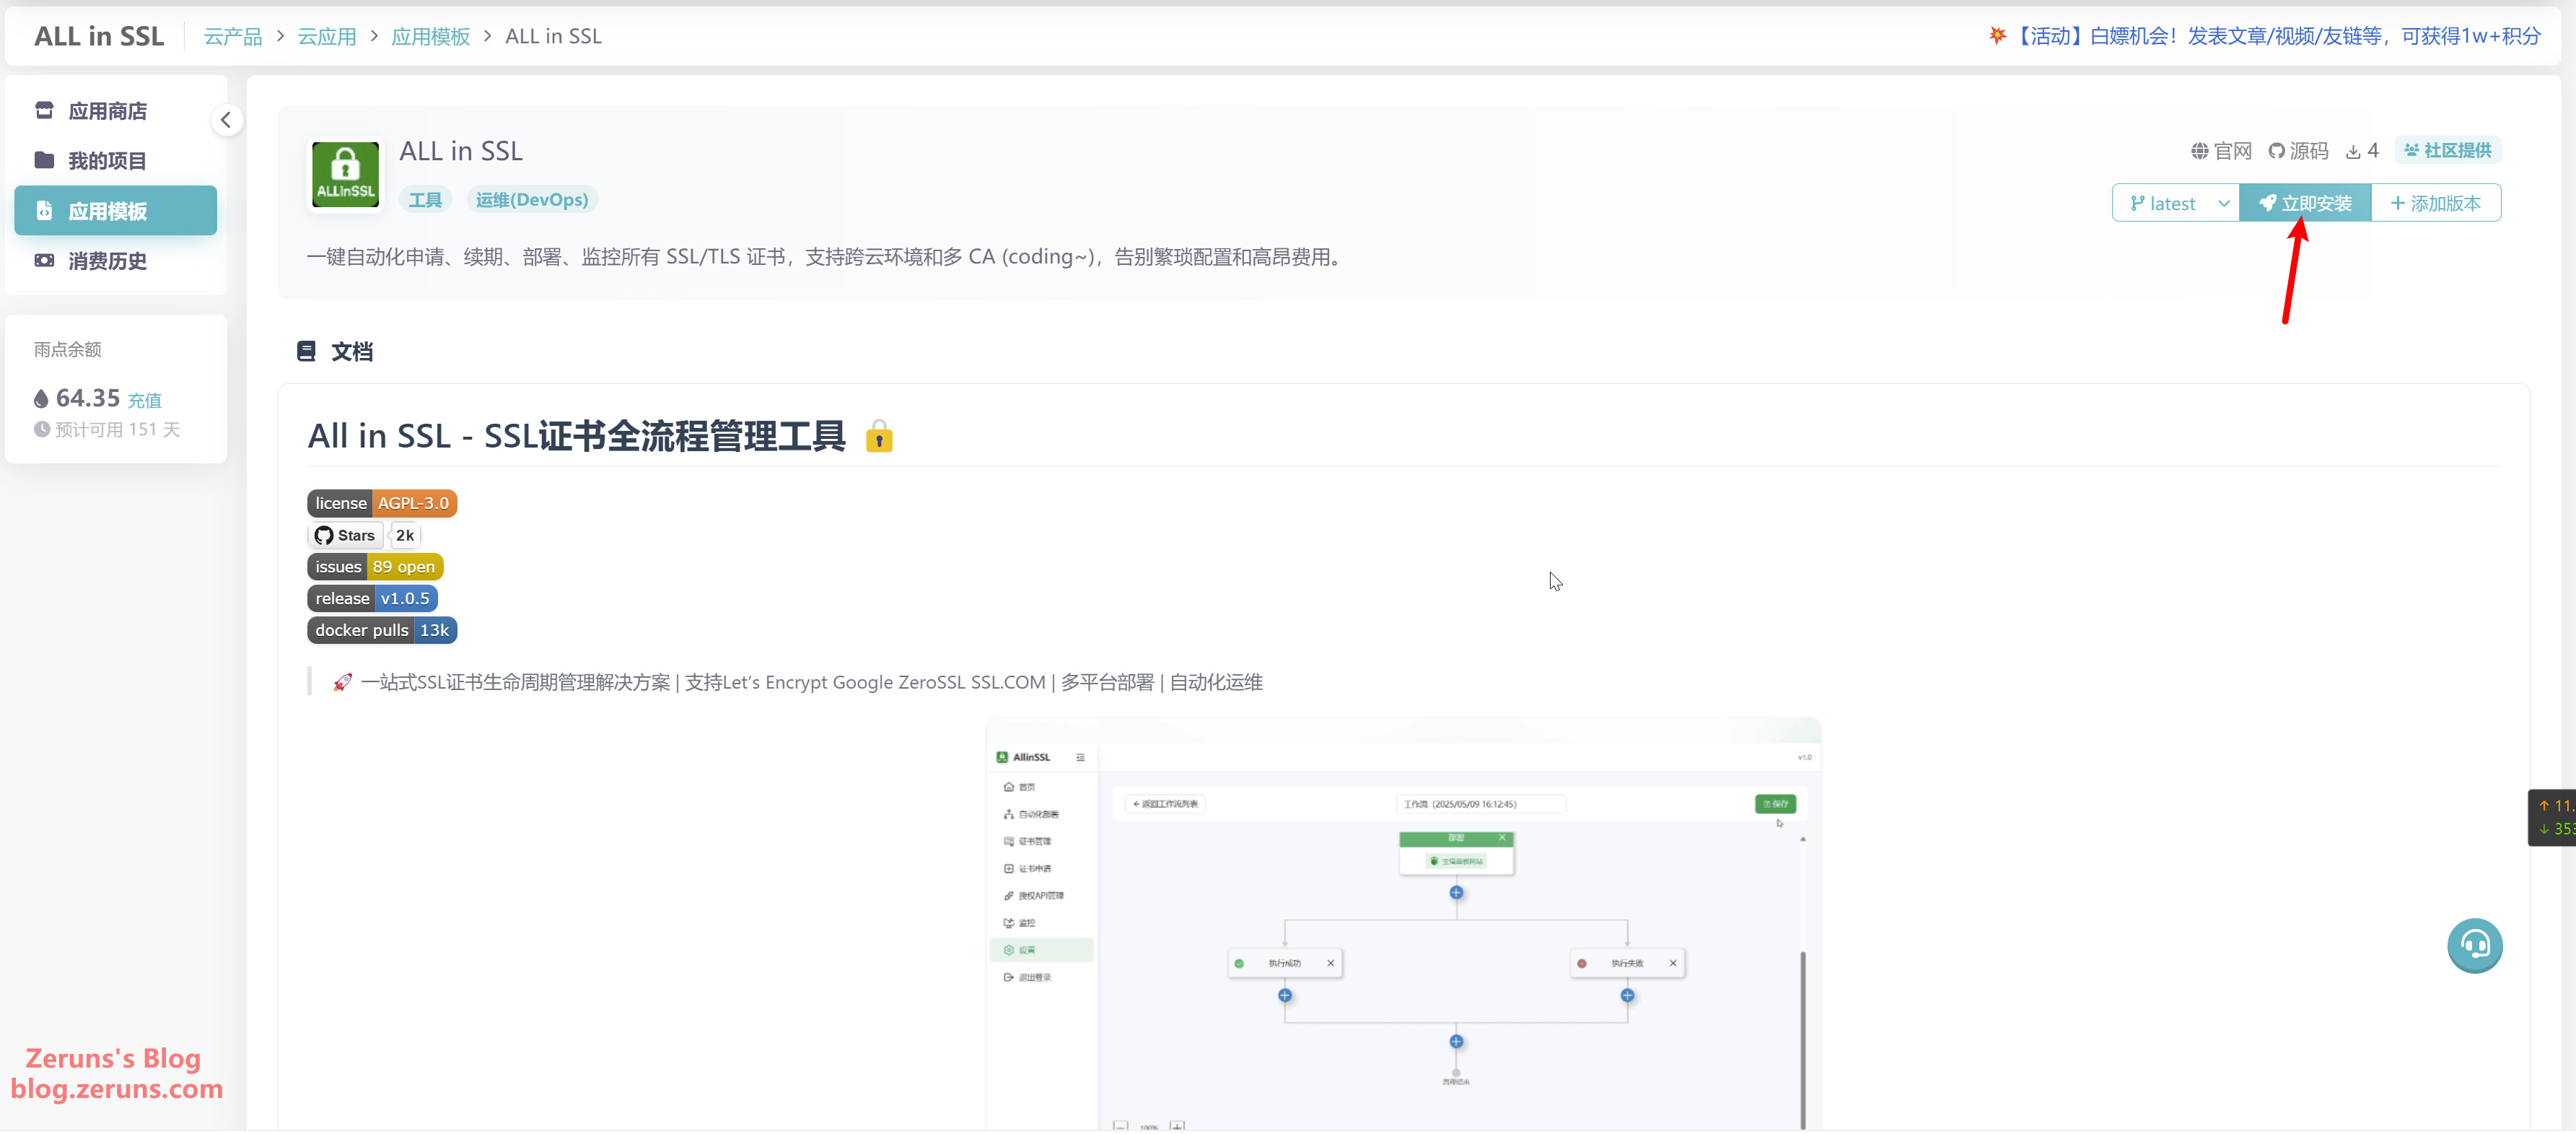This screenshot has height=1134, width=2576.
Task: Open the latest version dropdown
Action: 2175,203
